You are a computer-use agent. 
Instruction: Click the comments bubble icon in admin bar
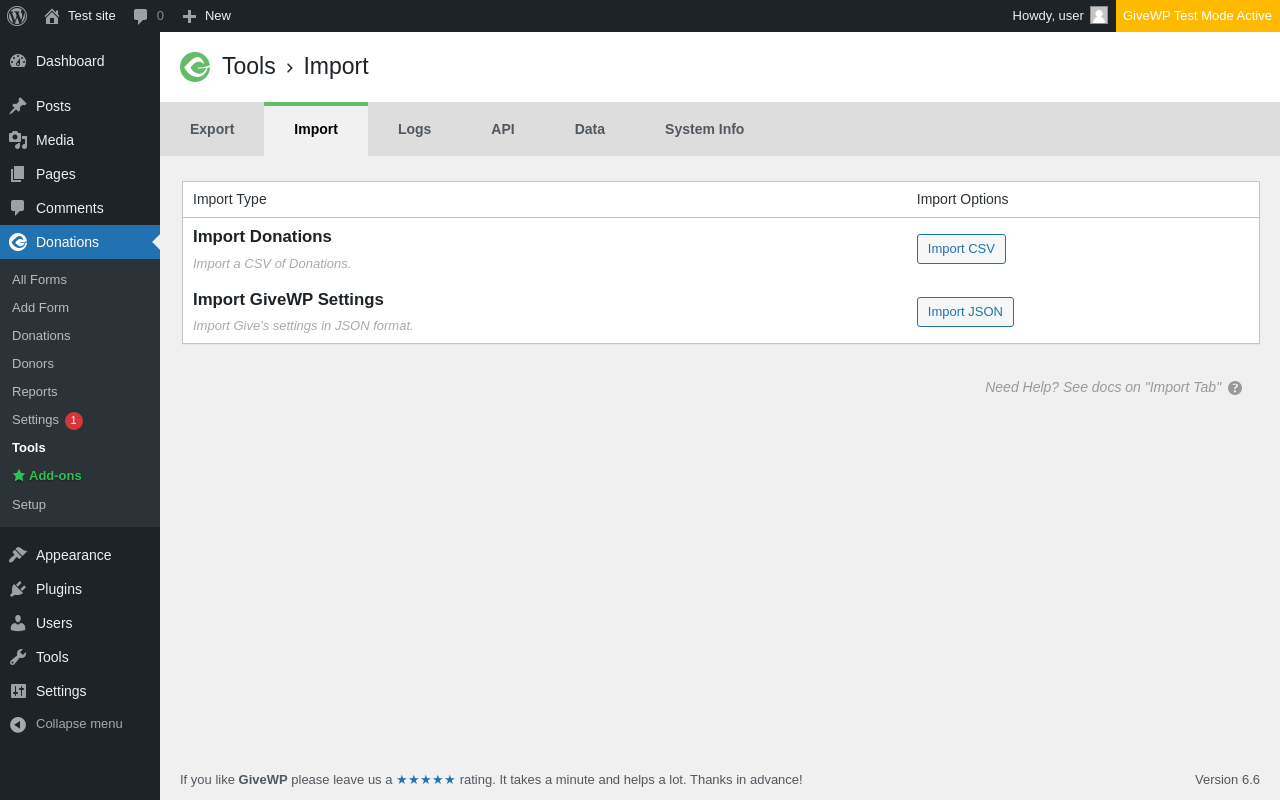[x=141, y=16]
